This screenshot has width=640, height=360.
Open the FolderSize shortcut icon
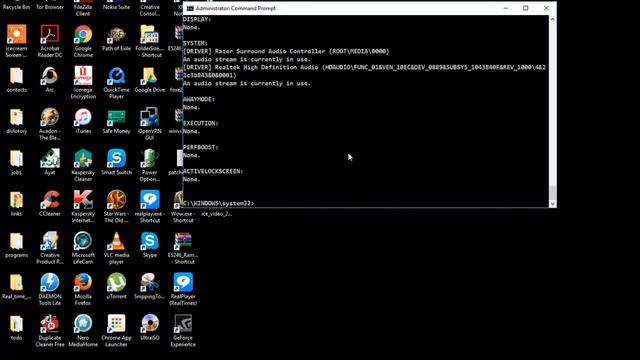(149, 34)
